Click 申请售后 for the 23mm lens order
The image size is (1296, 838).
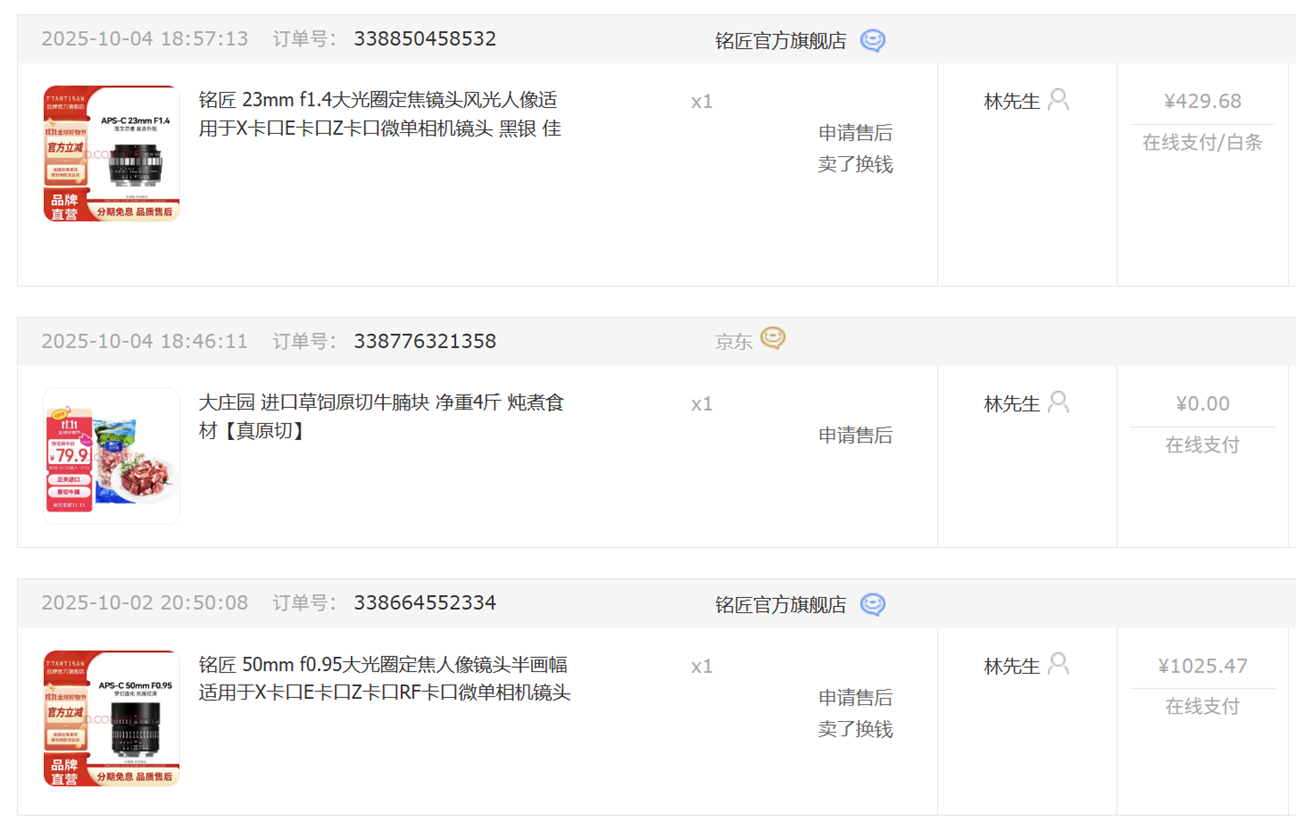[855, 133]
